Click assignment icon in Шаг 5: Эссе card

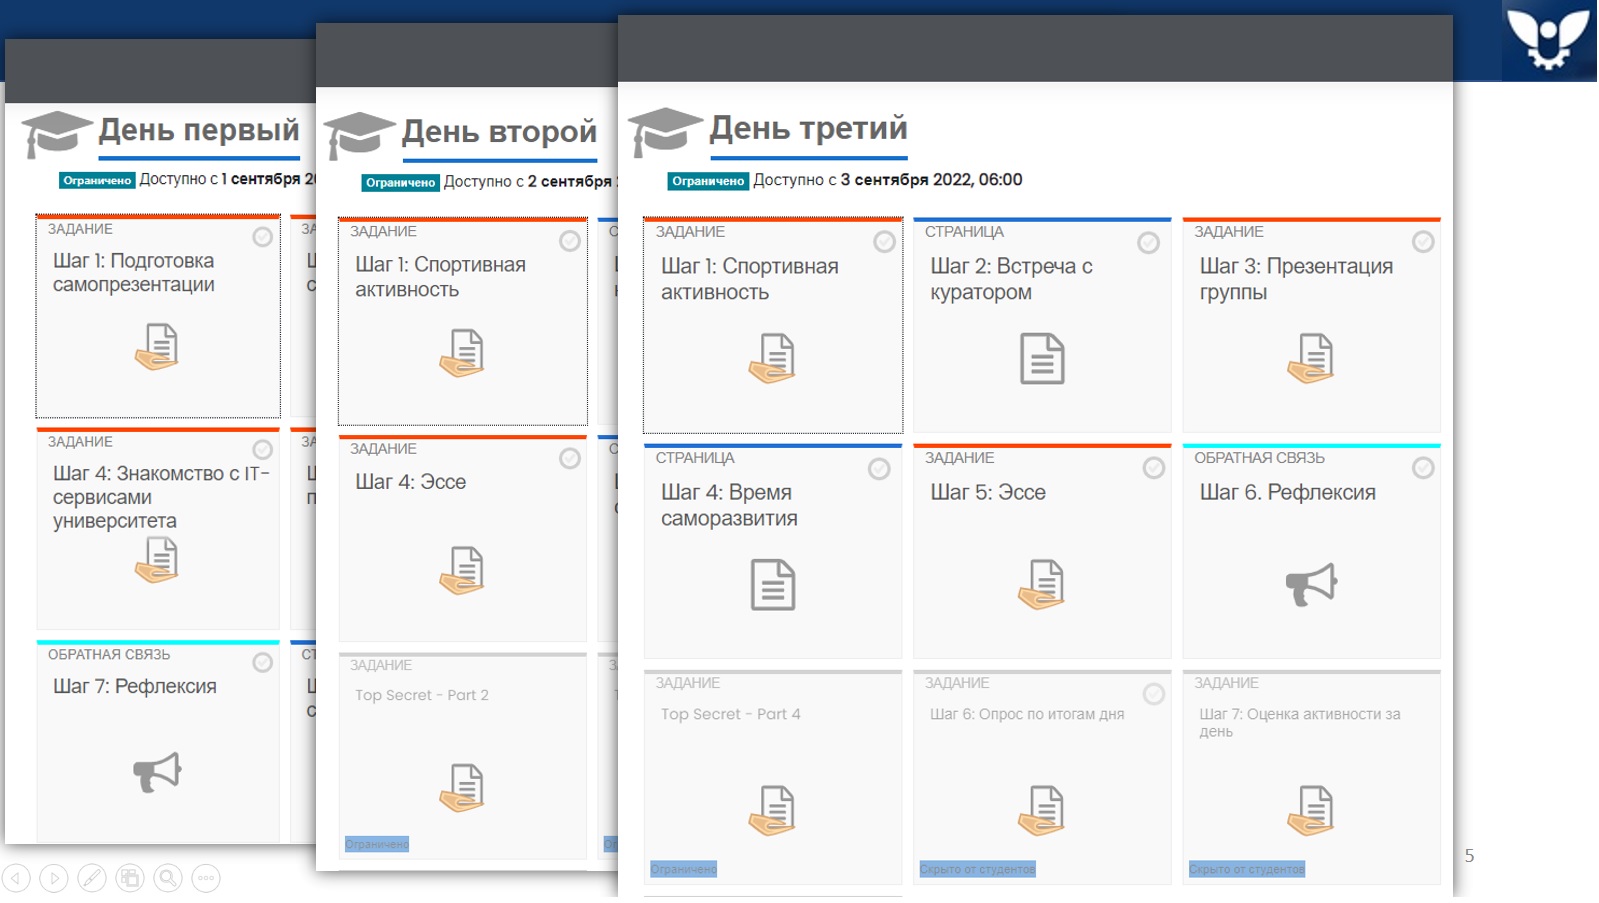click(1041, 584)
